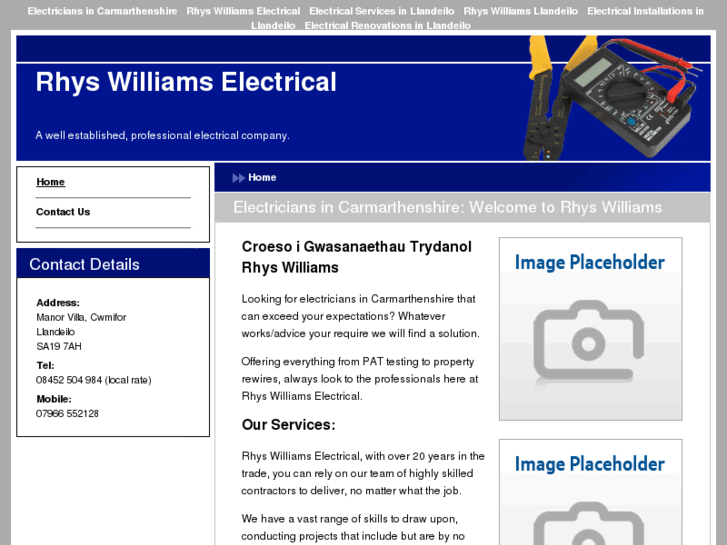Screen dimensions: 727x545
Task: Click the Rhys Williams Llandeilo top link
Action: (x=521, y=11)
